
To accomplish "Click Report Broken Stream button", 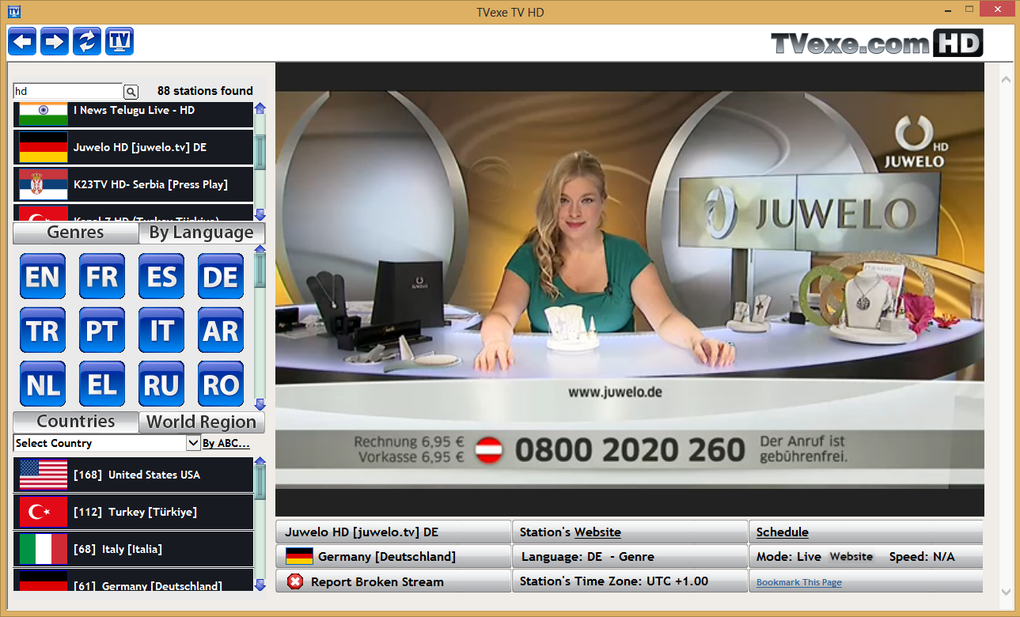I will 394,581.
